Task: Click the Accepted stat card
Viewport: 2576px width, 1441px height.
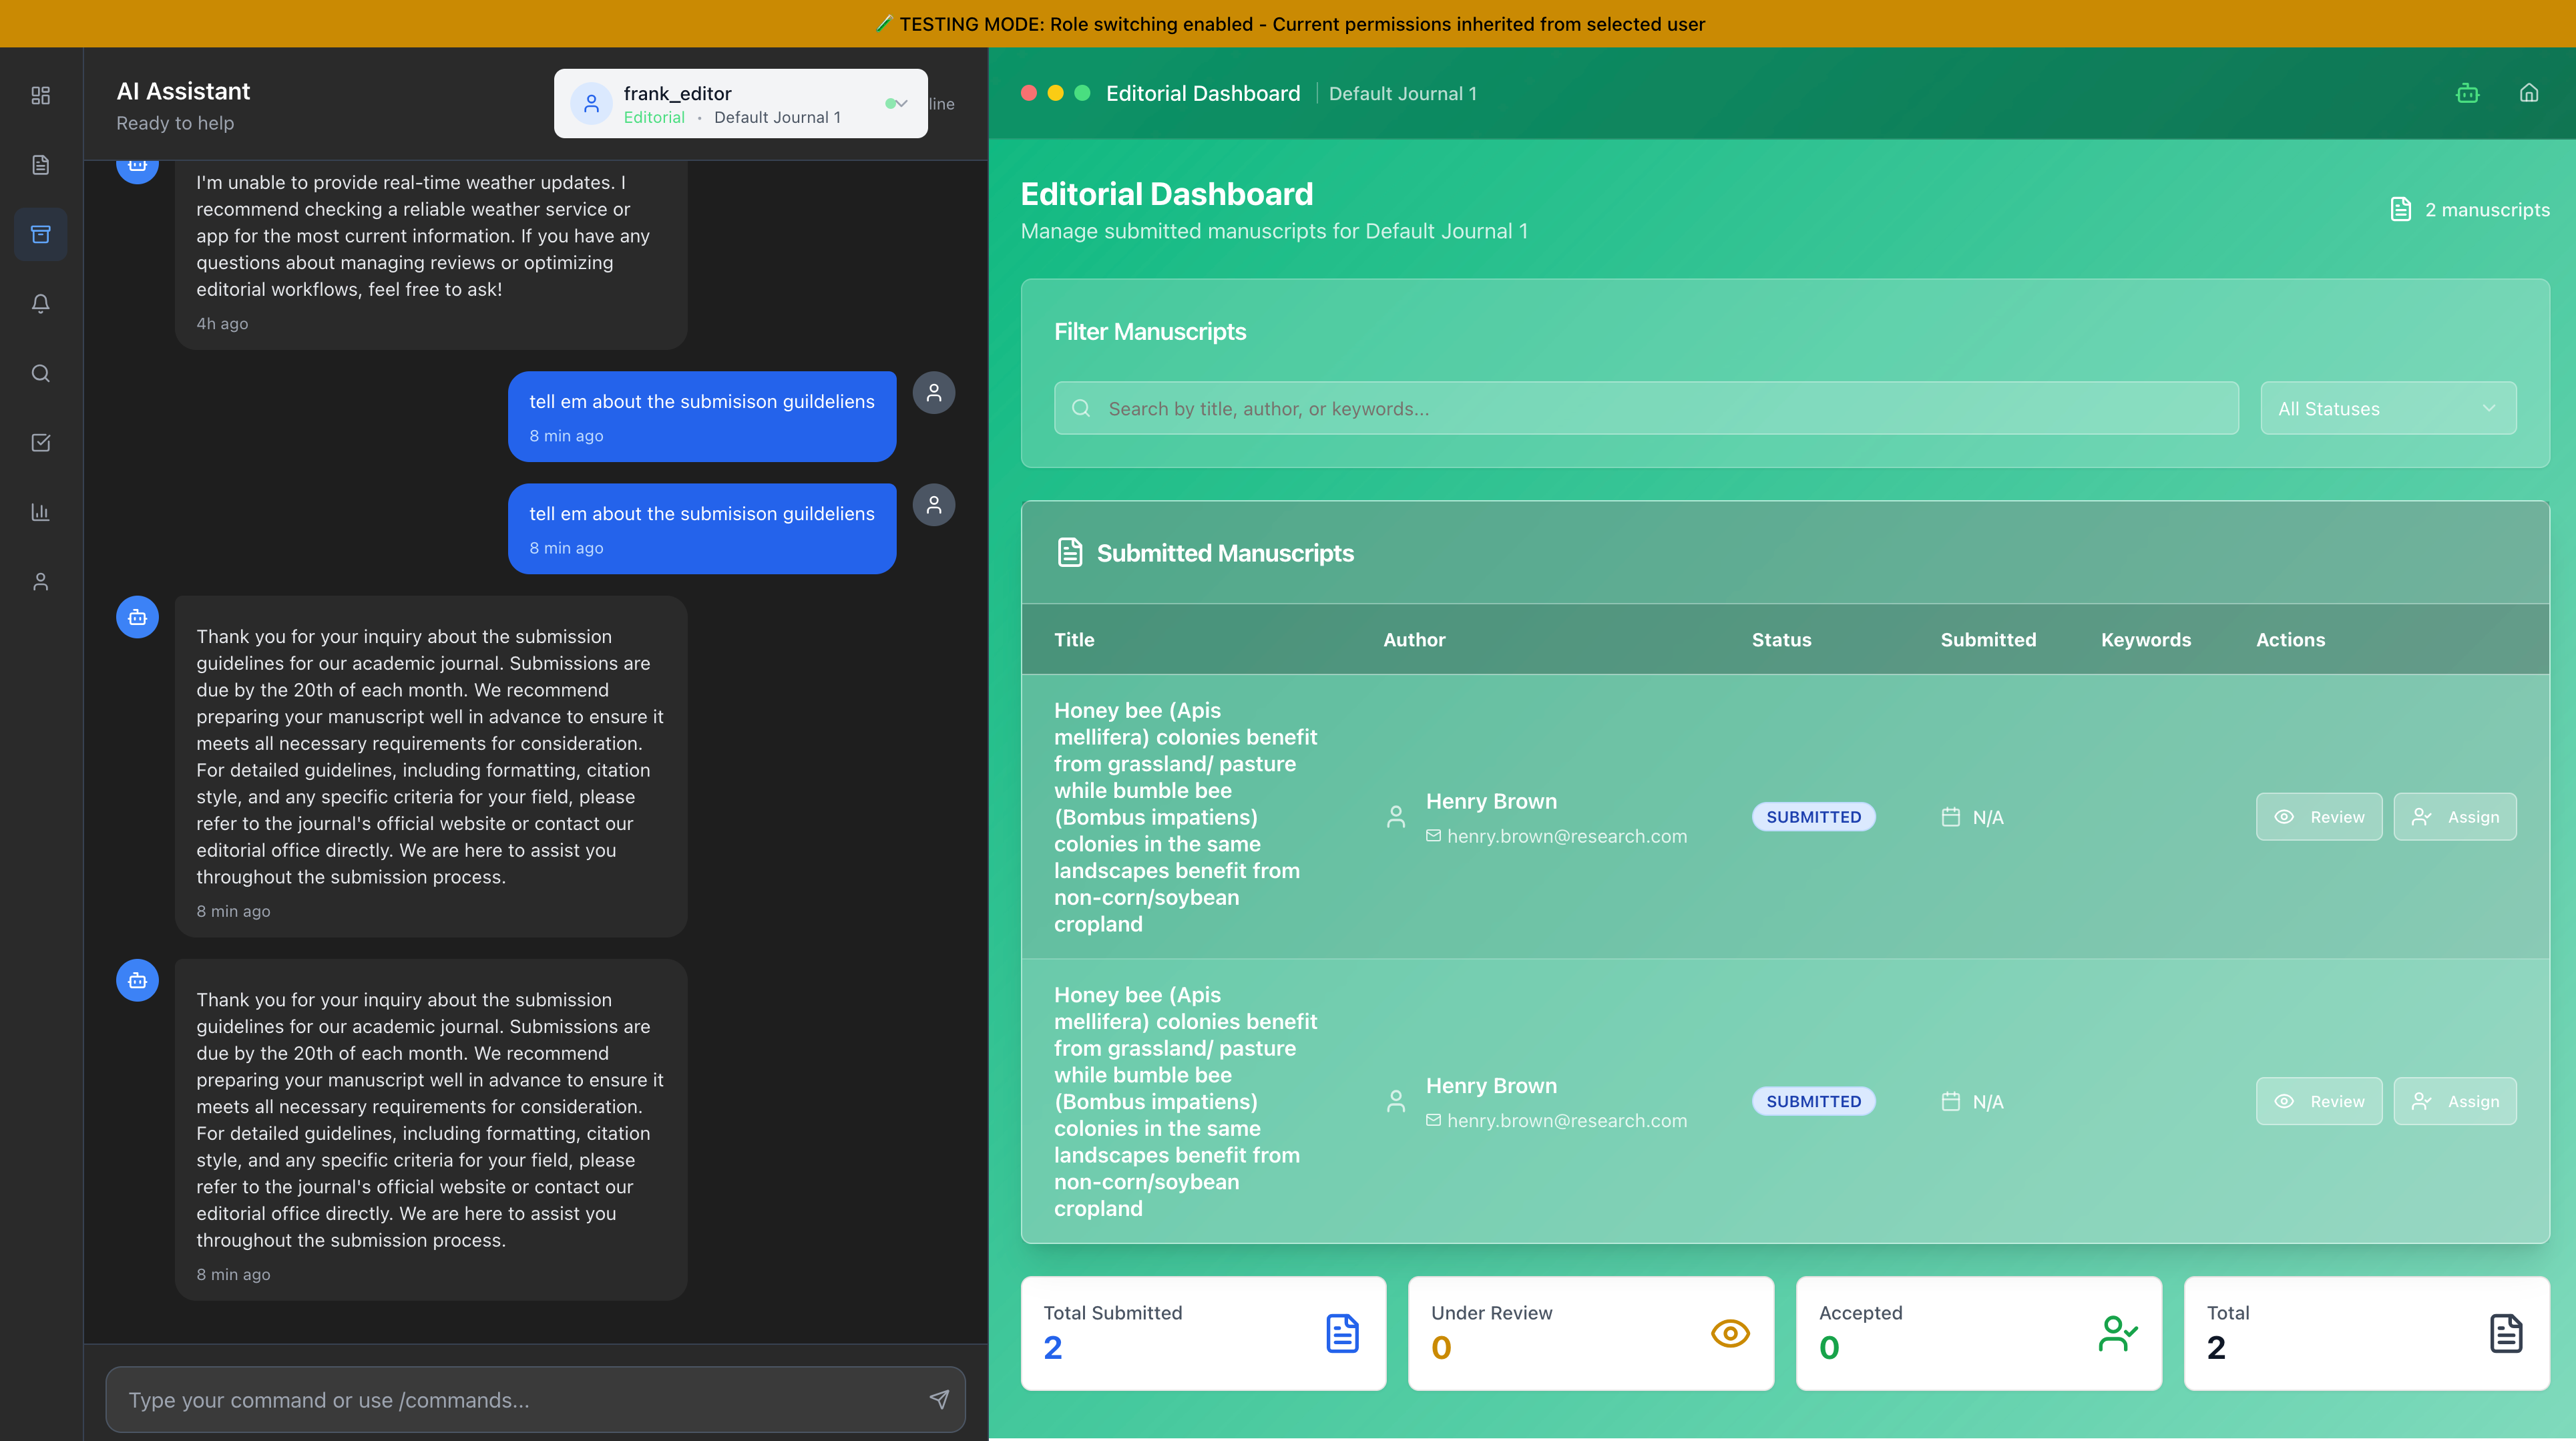Action: click(1979, 1333)
